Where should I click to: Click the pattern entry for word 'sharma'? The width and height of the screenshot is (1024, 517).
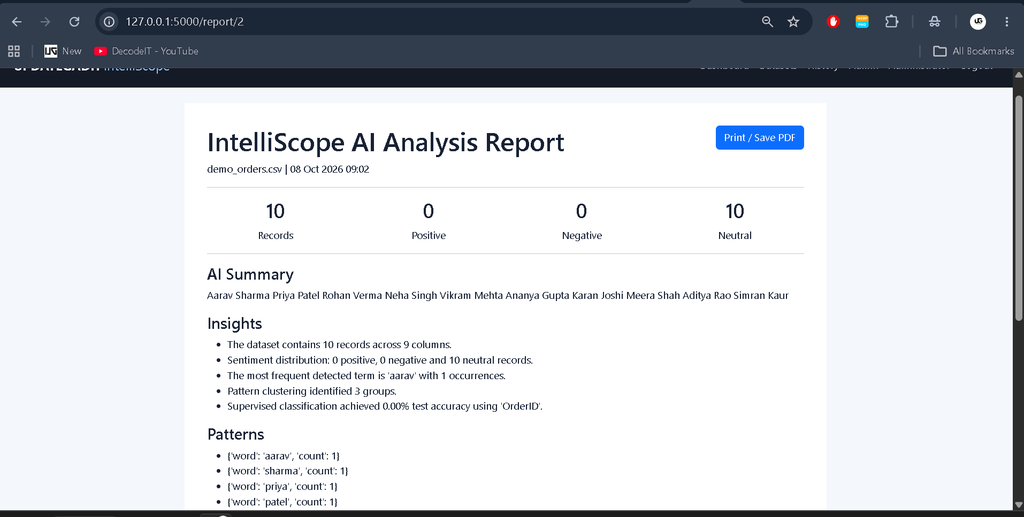click(x=287, y=471)
